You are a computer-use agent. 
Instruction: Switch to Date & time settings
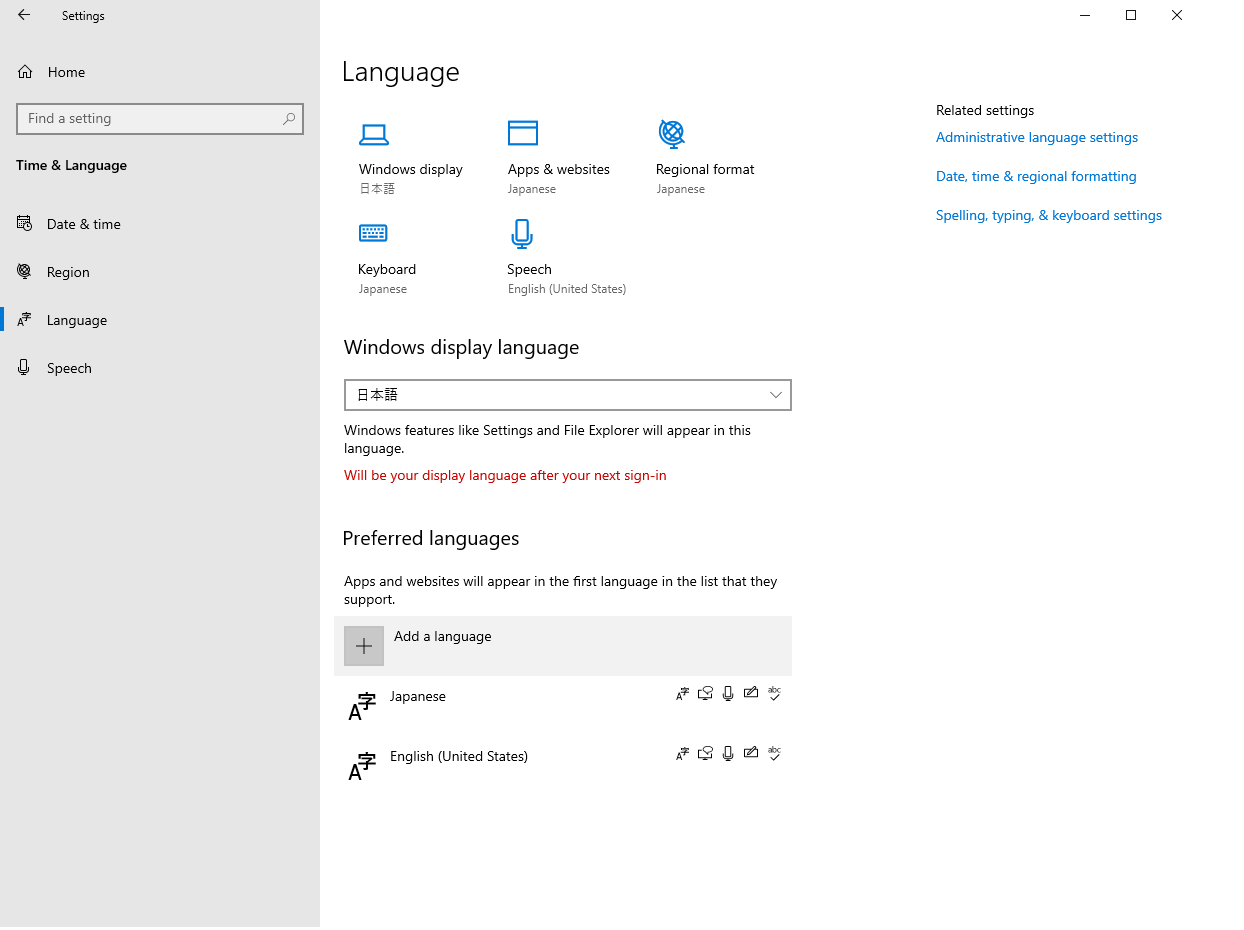coord(84,223)
